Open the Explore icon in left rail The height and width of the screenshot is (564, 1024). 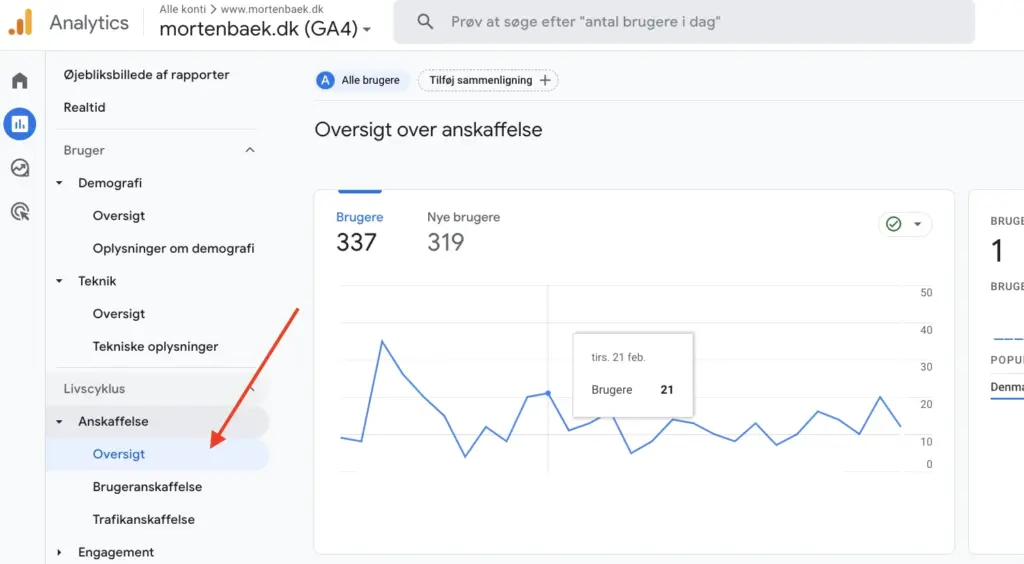(x=20, y=168)
